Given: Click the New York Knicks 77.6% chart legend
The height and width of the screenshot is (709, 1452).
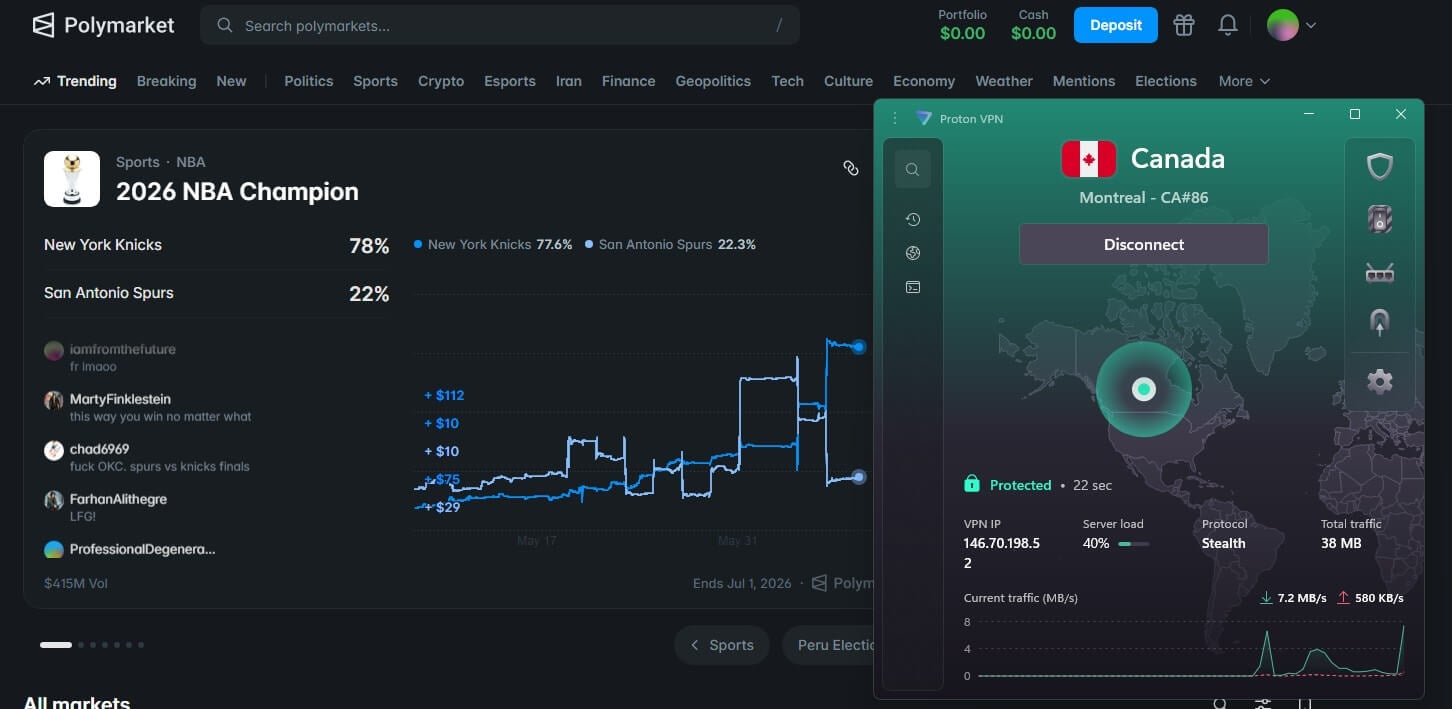Looking at the screenshot, I should pos(493,244).
